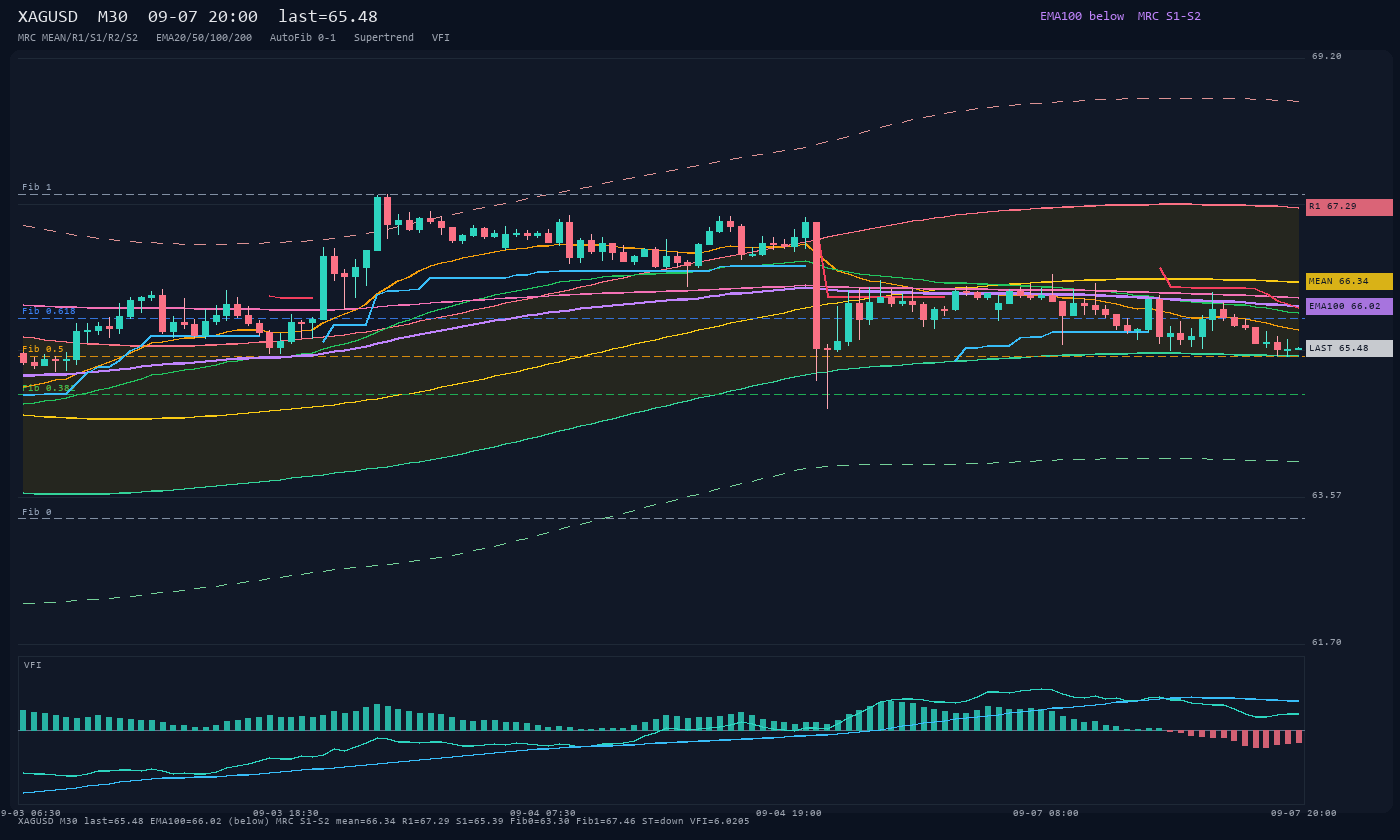This screenshot has width=1400, height=840.
Task: Click the VFI label inside indicator panel
Action: coord(33,665)
